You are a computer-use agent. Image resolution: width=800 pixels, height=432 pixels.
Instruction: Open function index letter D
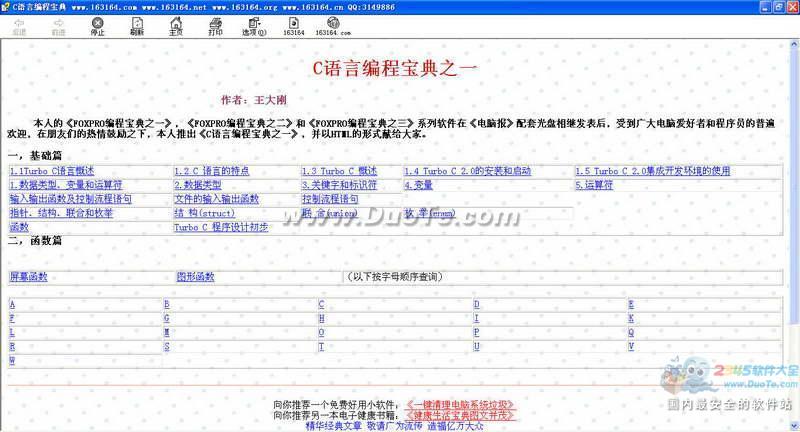pyautogui.click(x=477, y=304)
